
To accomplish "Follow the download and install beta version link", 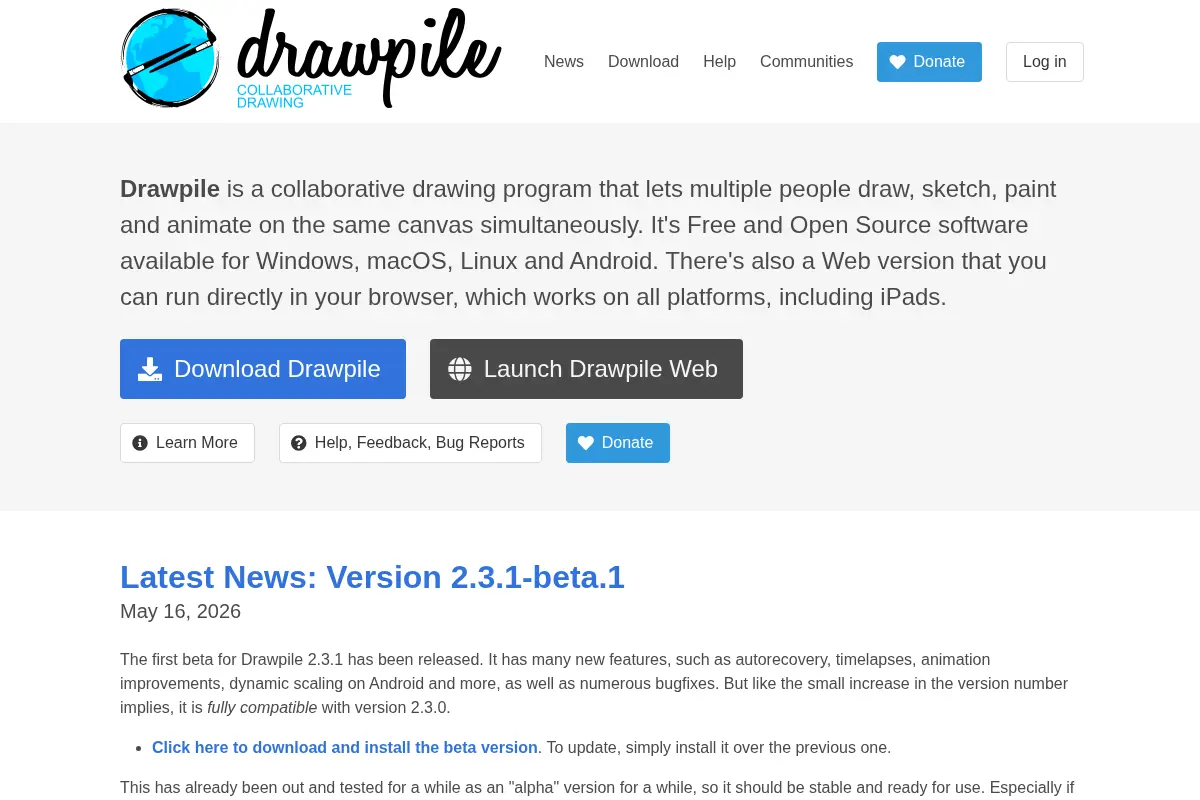I will pyautogui.click(x=345, y=747).
